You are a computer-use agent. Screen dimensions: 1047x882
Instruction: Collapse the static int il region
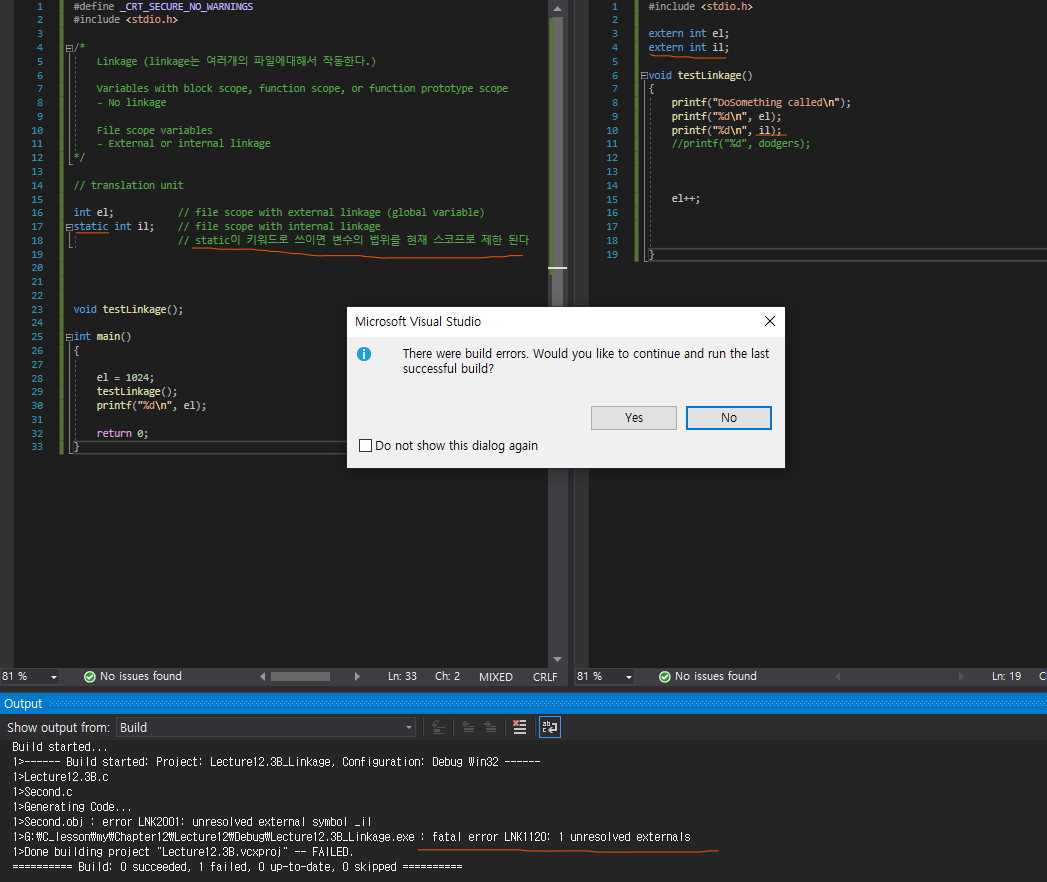click(x=69, y=227)
